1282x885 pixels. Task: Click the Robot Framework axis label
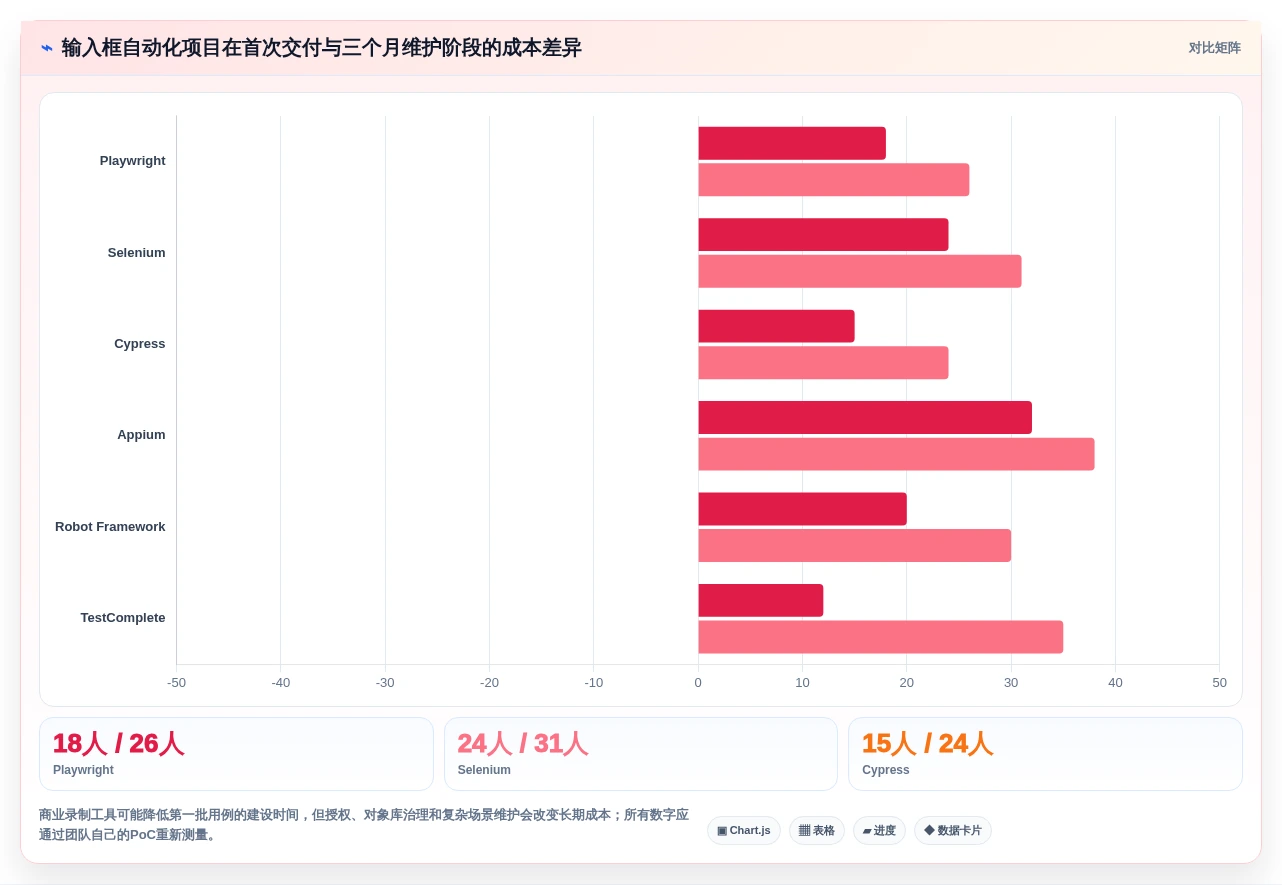[x=110, y=527]
